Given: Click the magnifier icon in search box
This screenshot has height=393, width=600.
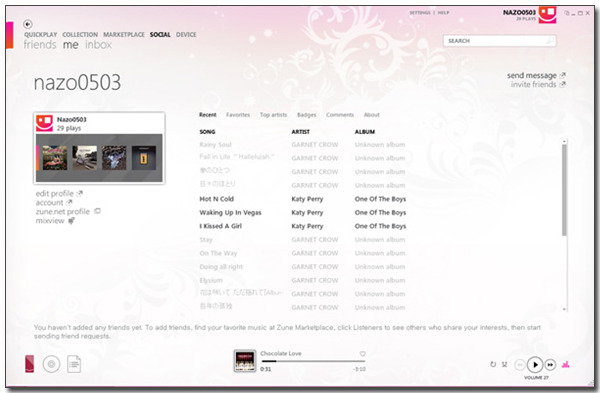Looking at the screenshot, I should [550, 40].
